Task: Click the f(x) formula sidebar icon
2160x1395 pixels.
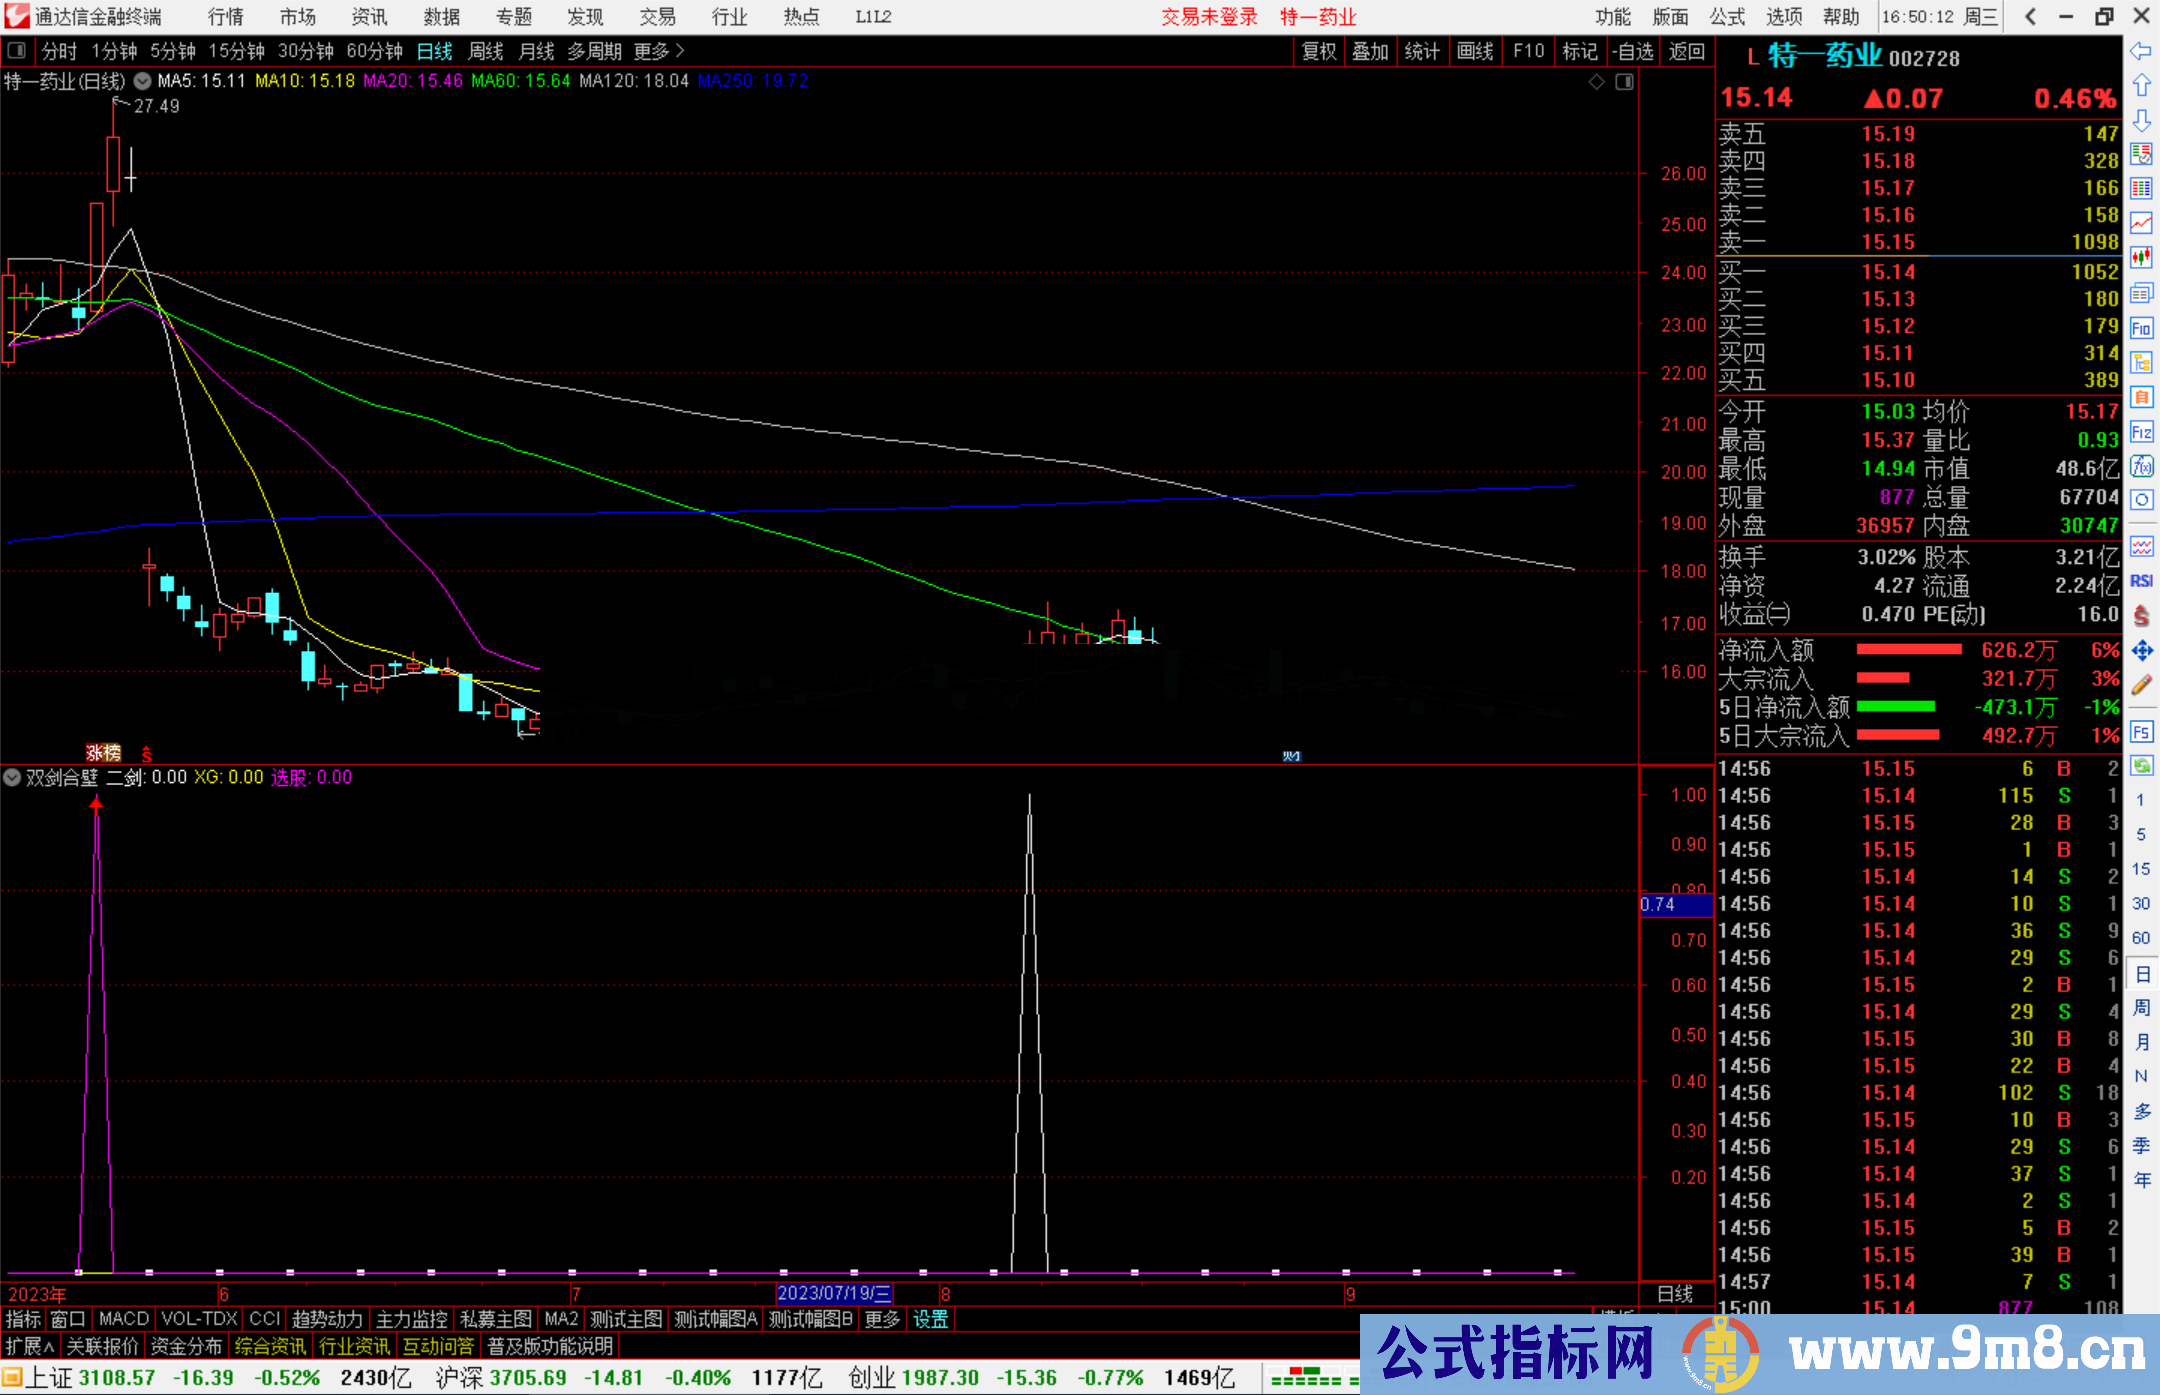Action: pos(2141,466)
